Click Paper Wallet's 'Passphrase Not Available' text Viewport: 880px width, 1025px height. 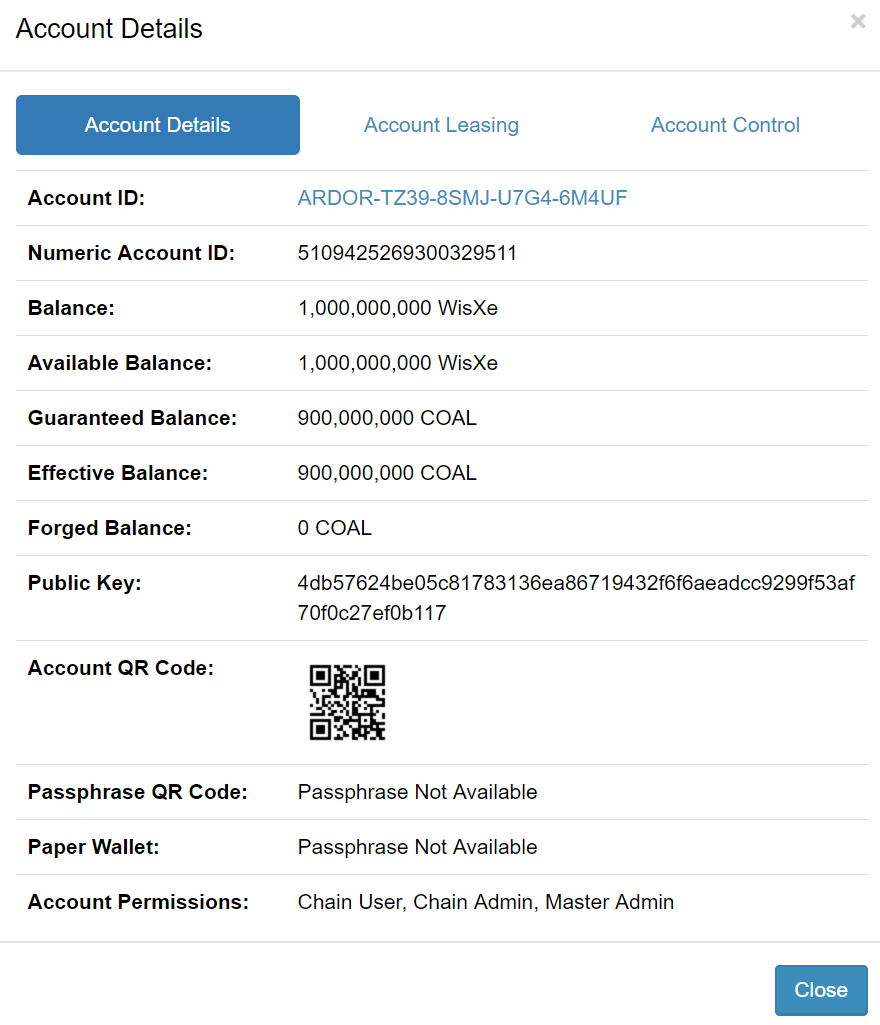coord(417,847)
